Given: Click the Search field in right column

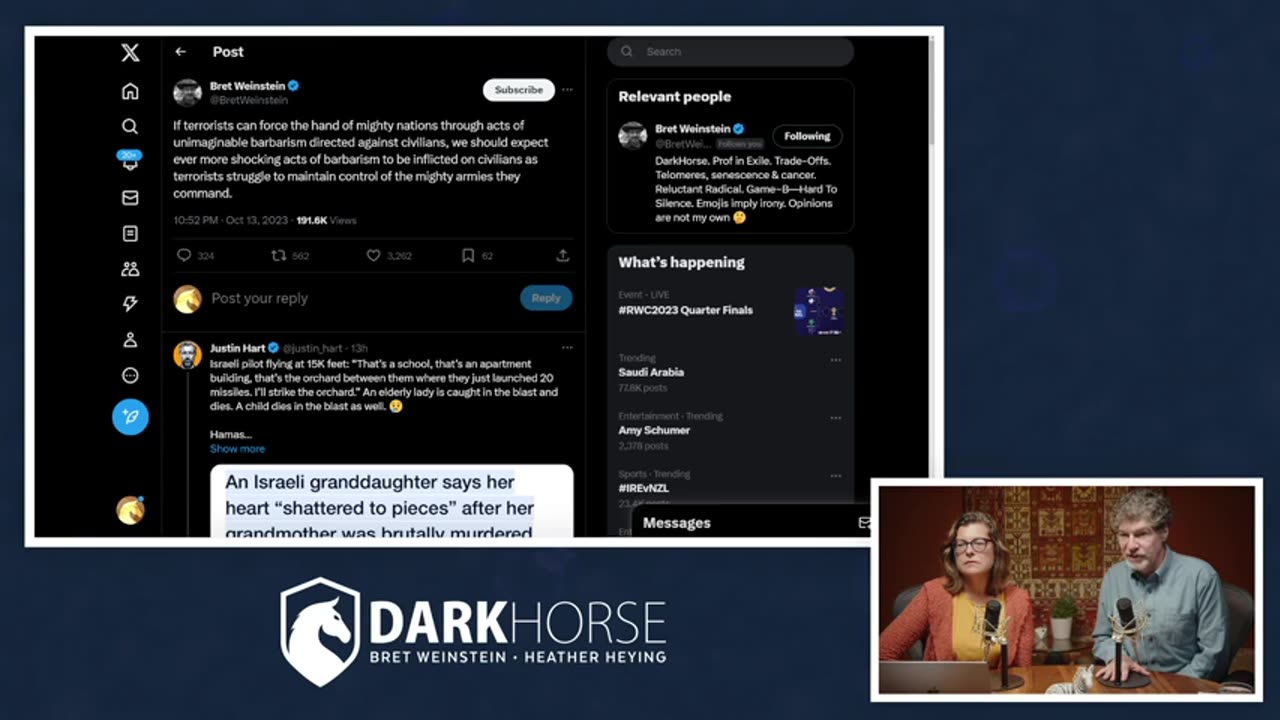Looking at the screenshot, I should click(730, 52).
